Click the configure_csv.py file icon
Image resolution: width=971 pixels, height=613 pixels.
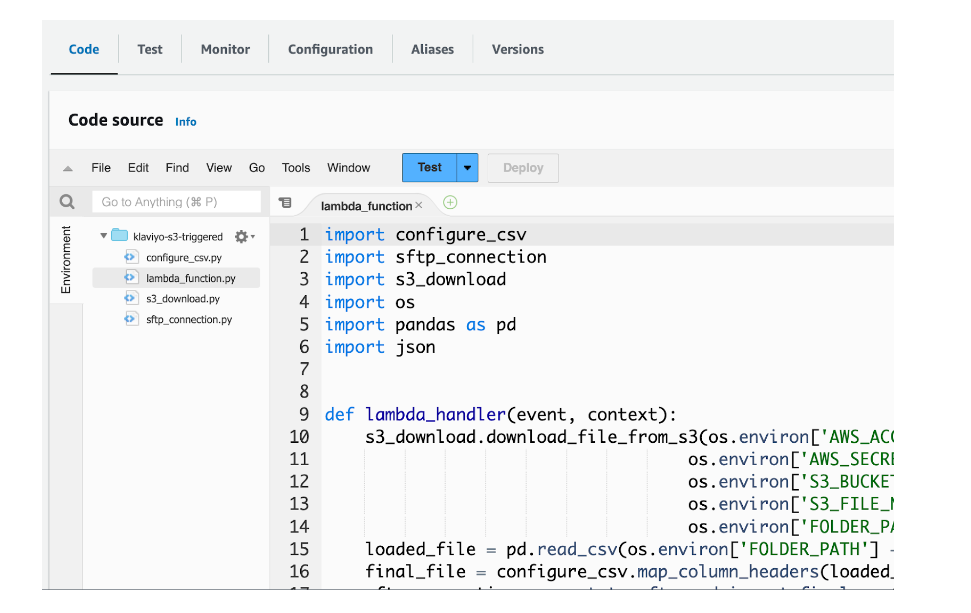click(x=130, y=257)
